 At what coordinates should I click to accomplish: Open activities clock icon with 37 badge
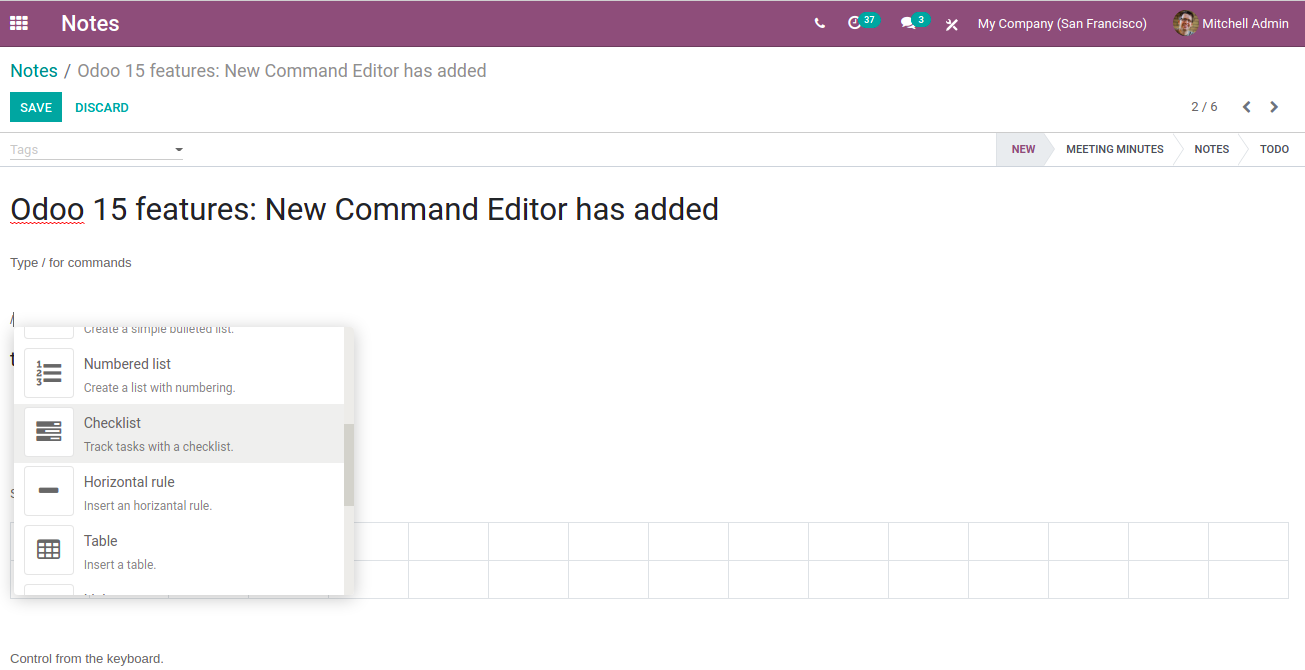[855, 23]
